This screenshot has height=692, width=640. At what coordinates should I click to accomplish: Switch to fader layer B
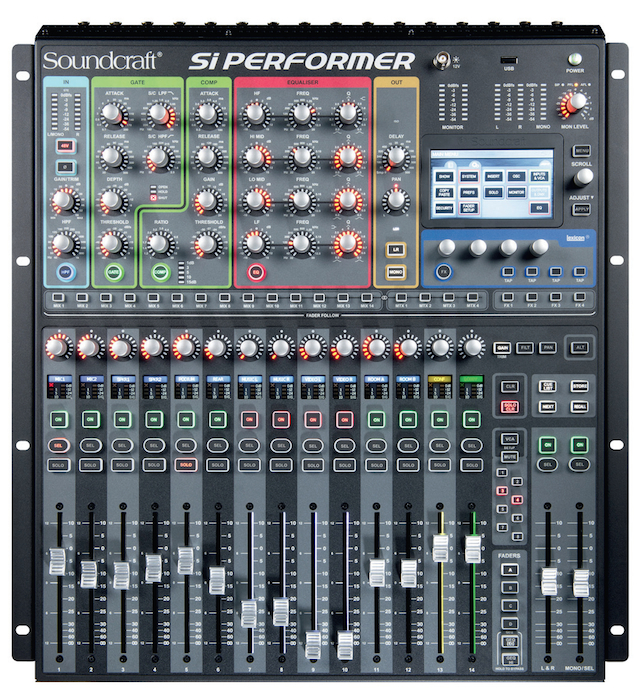coord(510,588)
